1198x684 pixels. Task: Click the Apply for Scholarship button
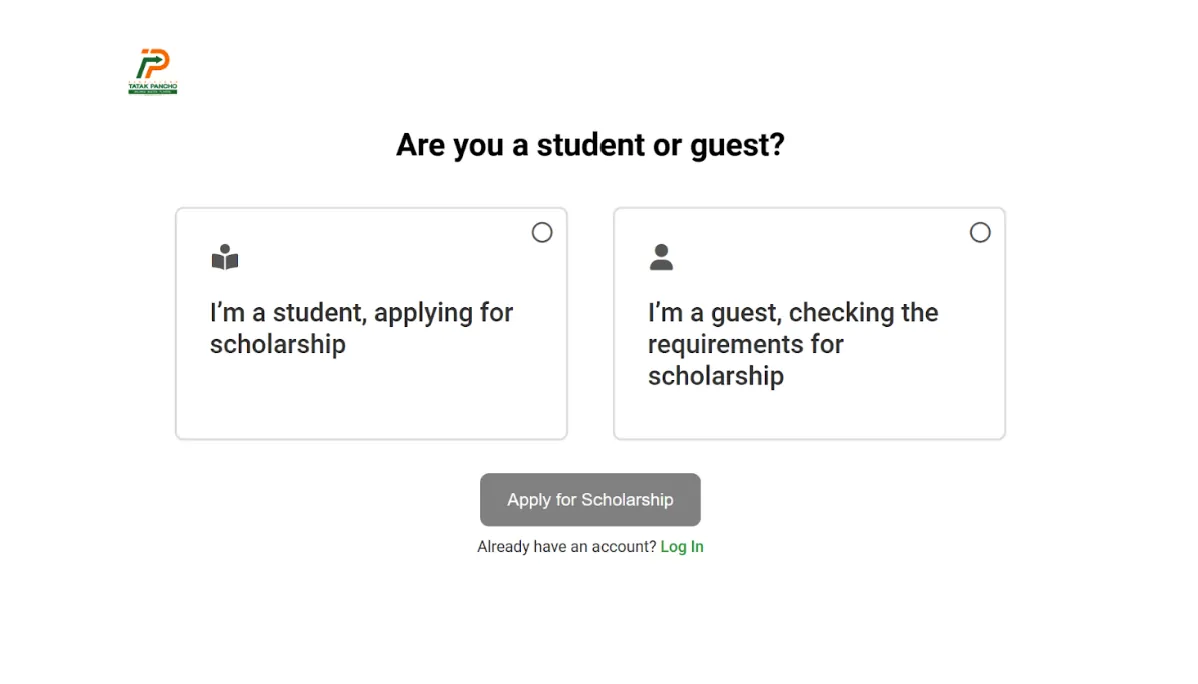(590, 500)
